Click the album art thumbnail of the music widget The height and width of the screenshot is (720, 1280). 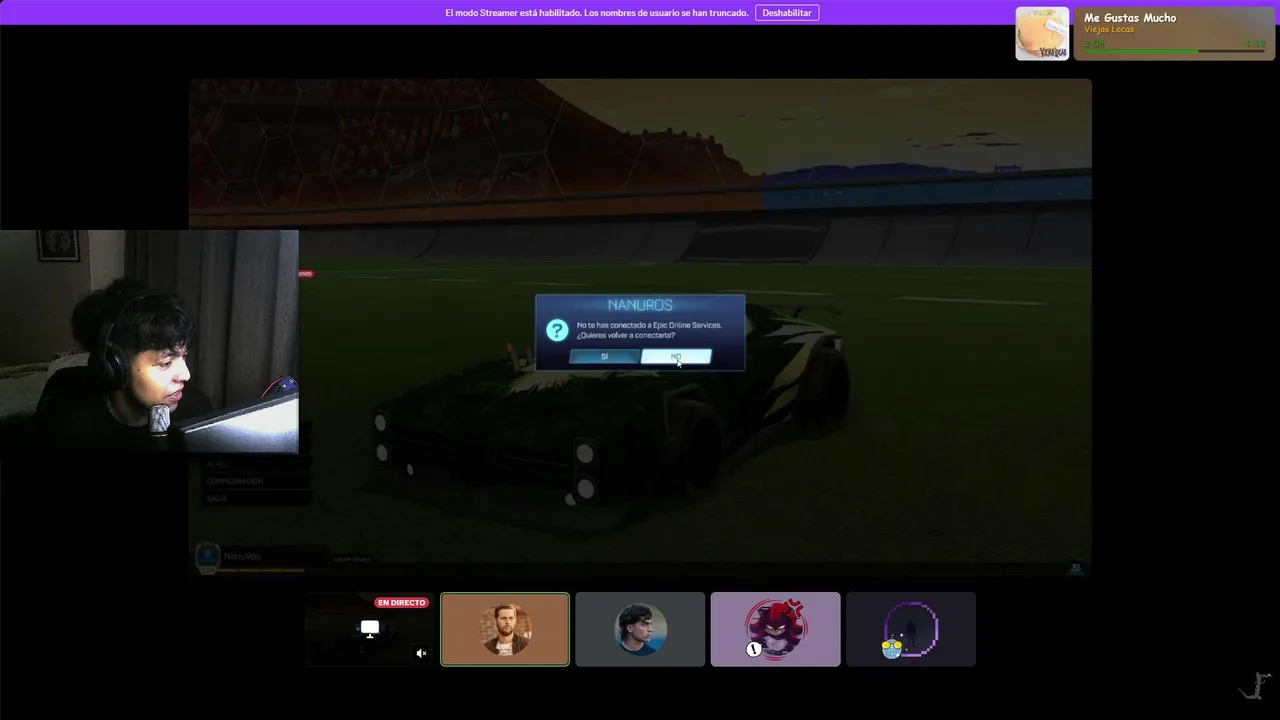coord(1042,34)
